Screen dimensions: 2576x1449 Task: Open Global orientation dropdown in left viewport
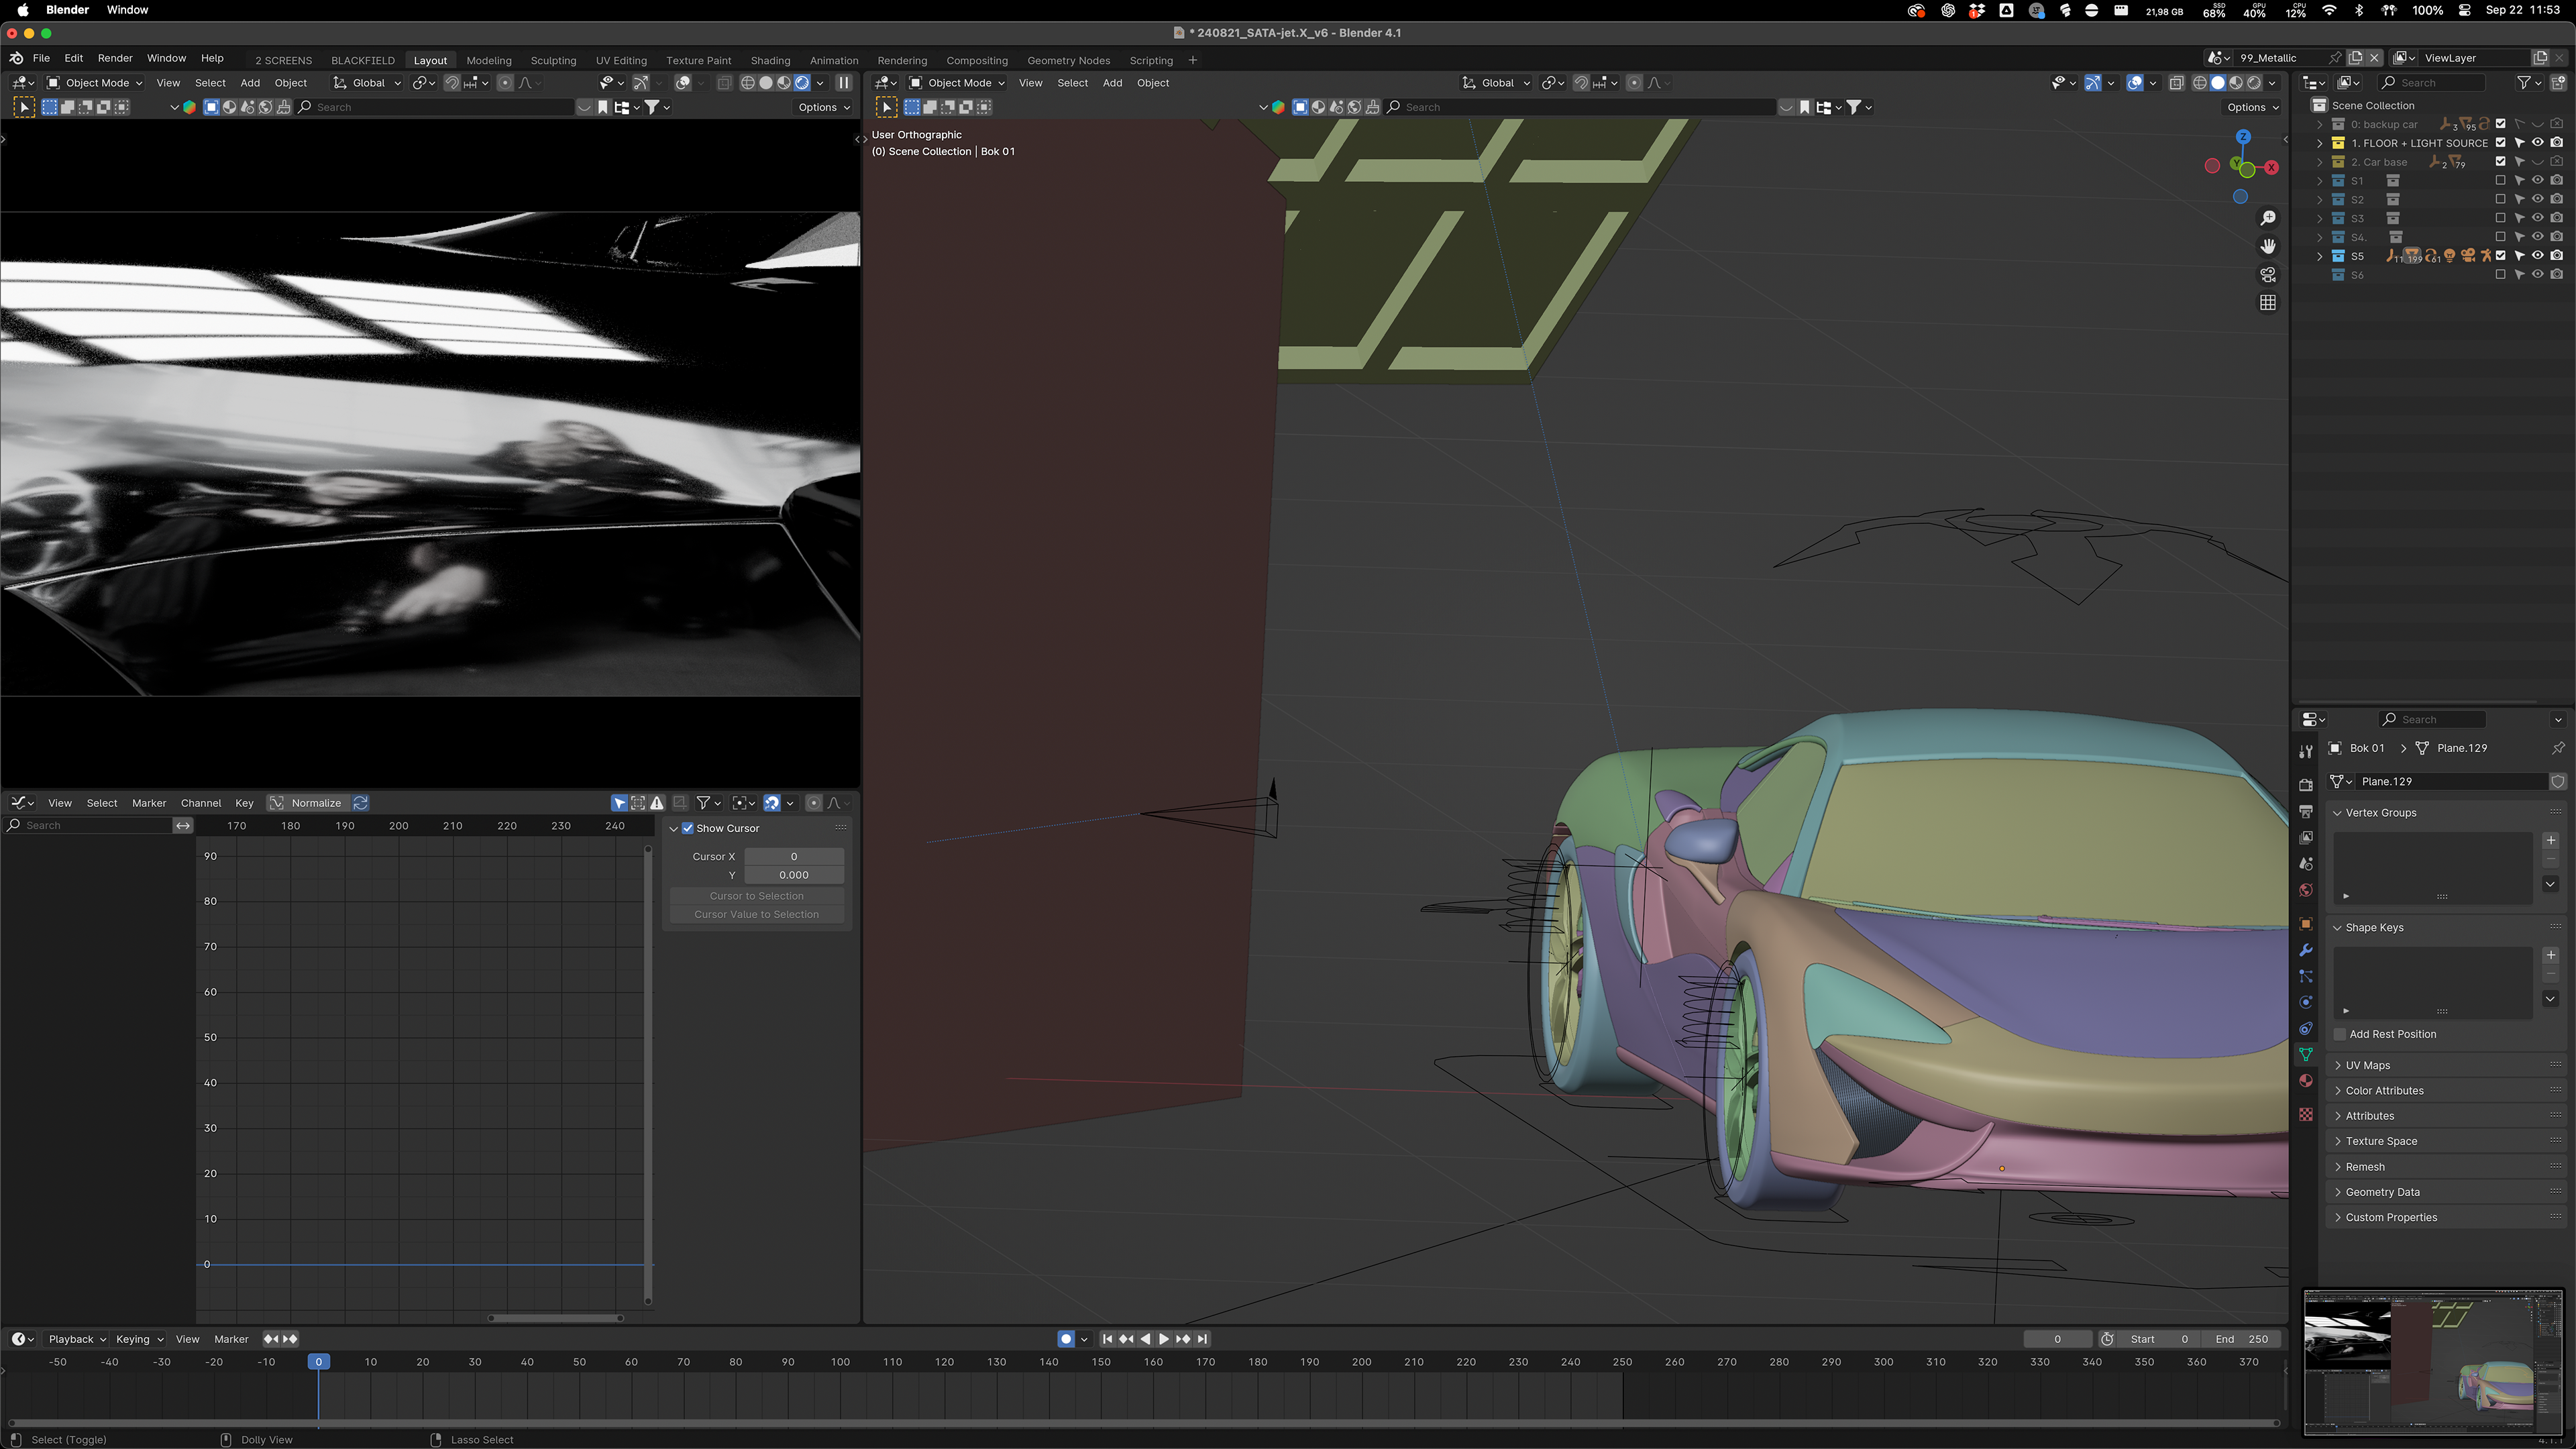tap(366, 83)
